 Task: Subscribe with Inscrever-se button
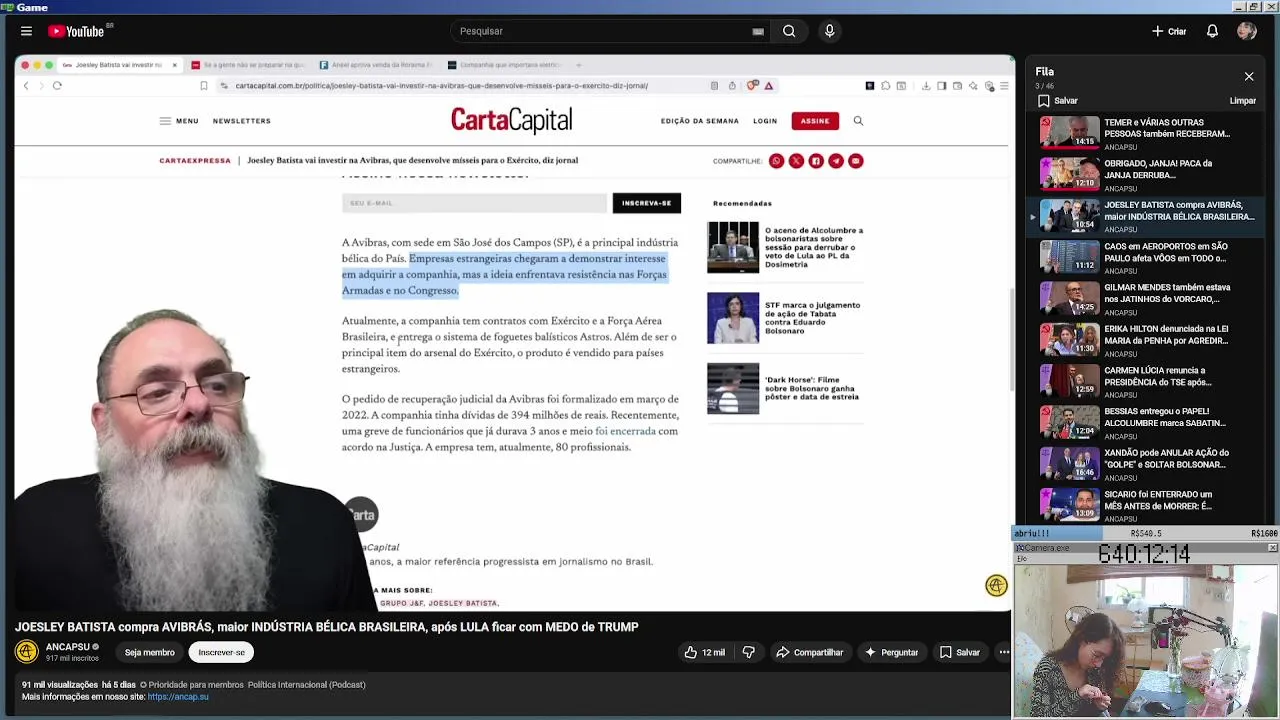(x=221, y=652)
